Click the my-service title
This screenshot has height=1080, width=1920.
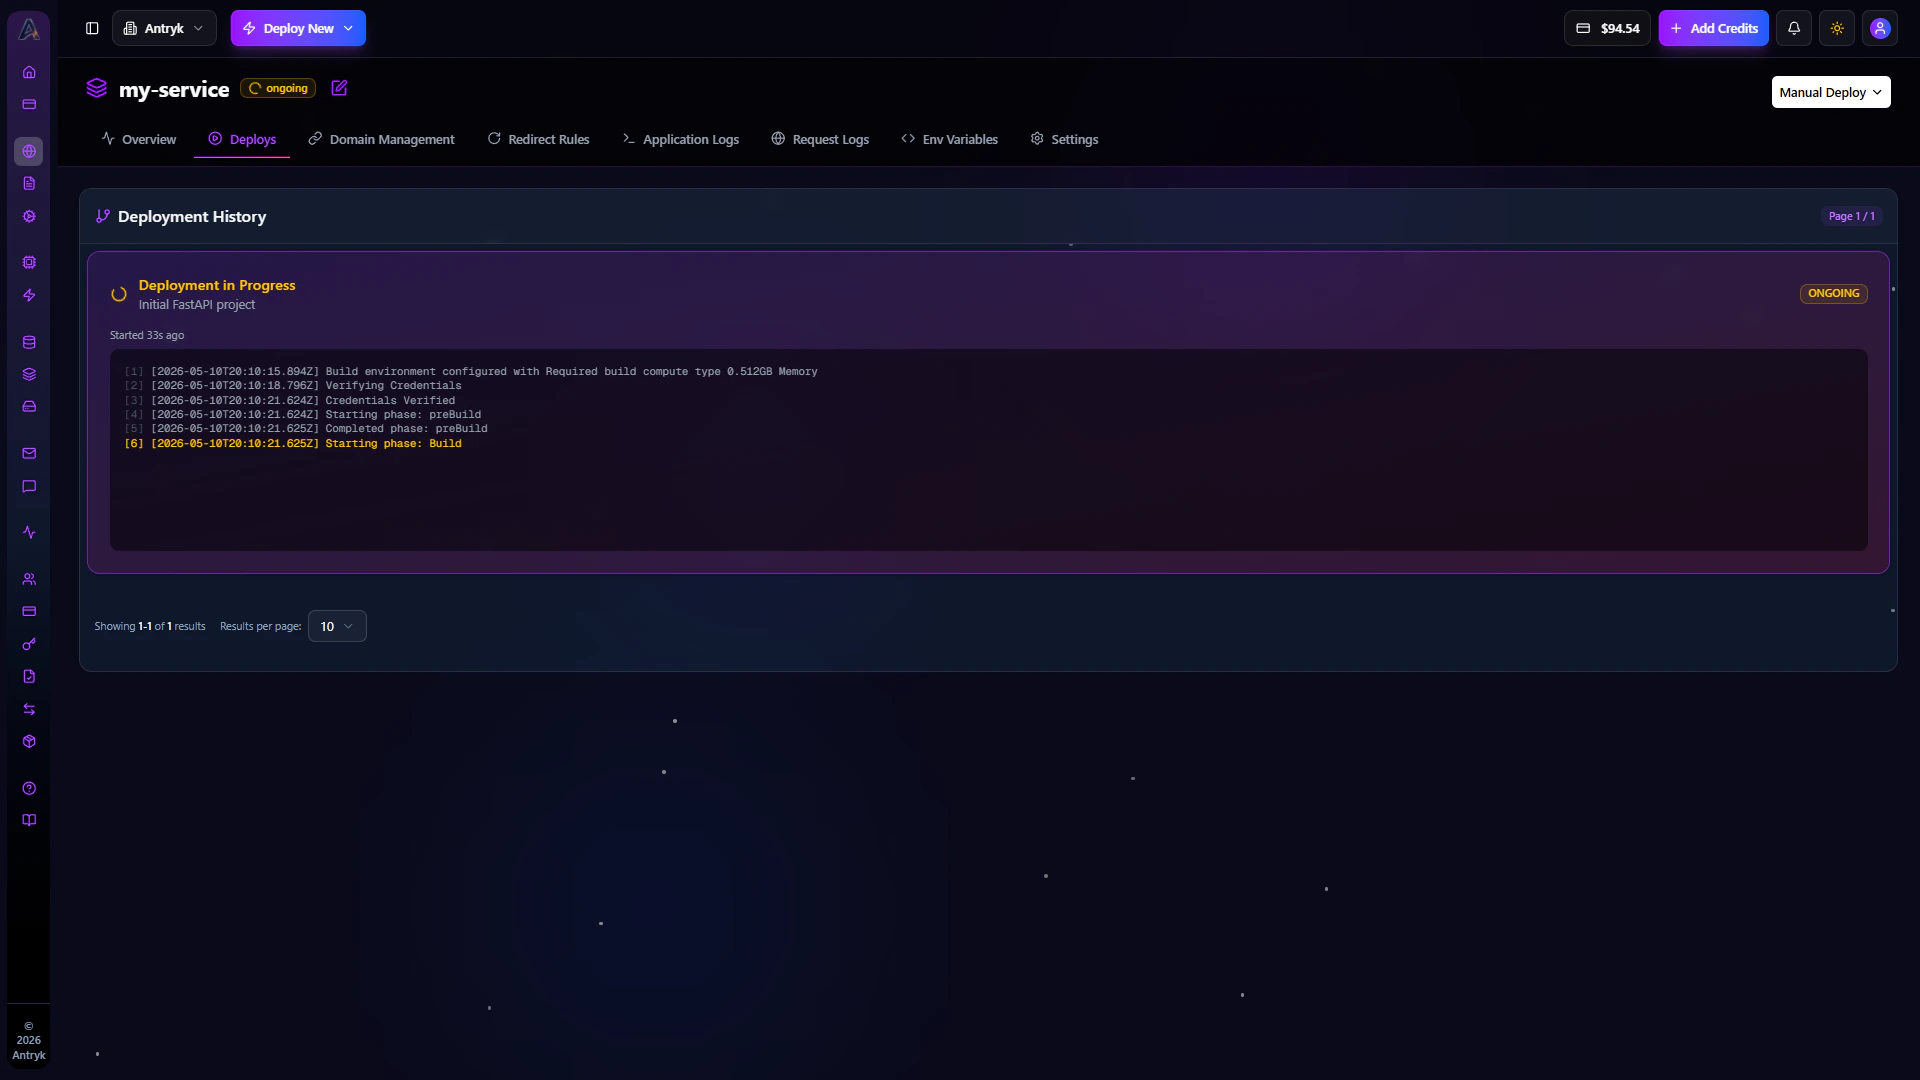click(174, 89)
